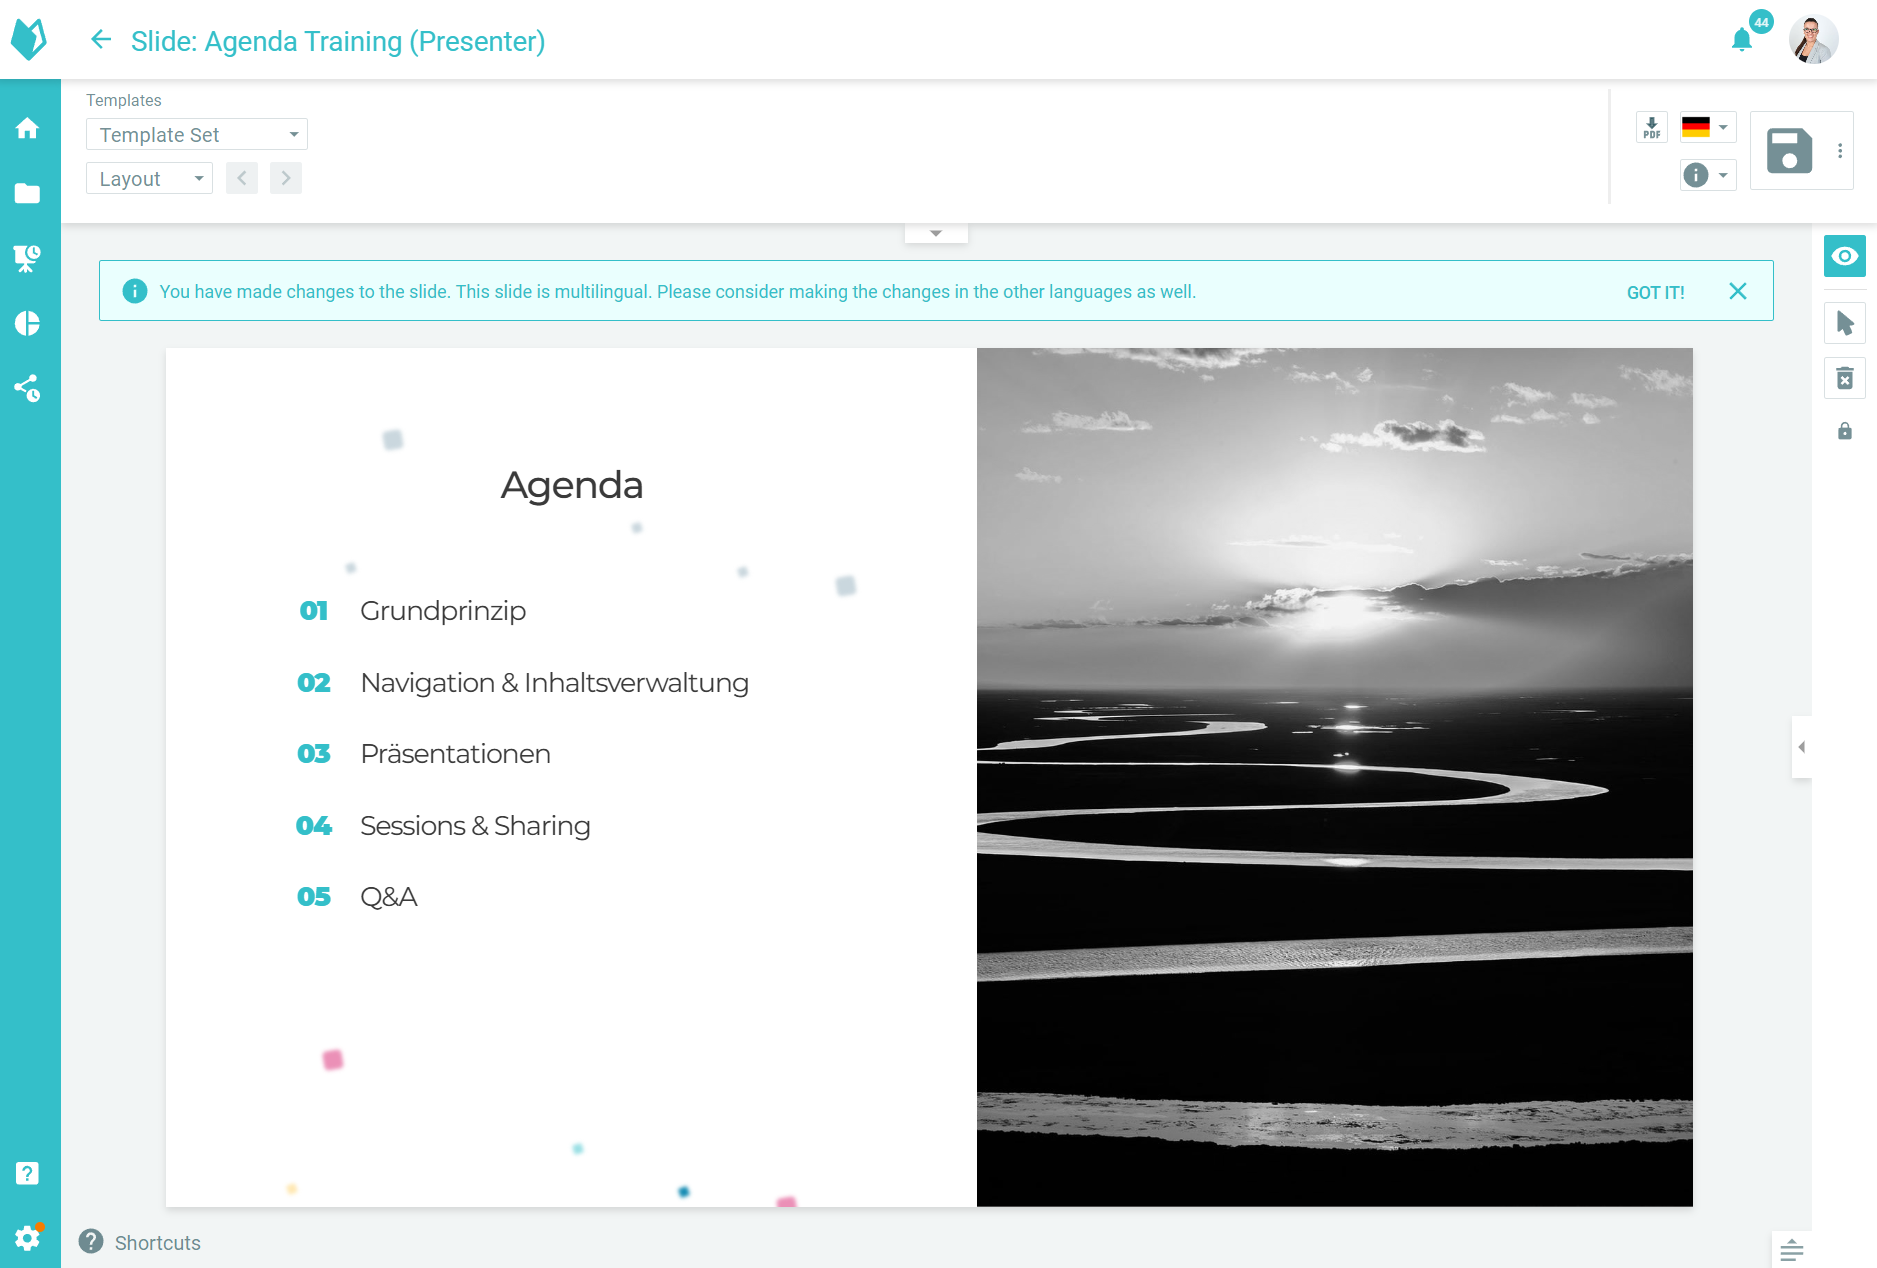
Task: Open the Layout dropdown
Action: pyautogui.click(x=149, y=178)
